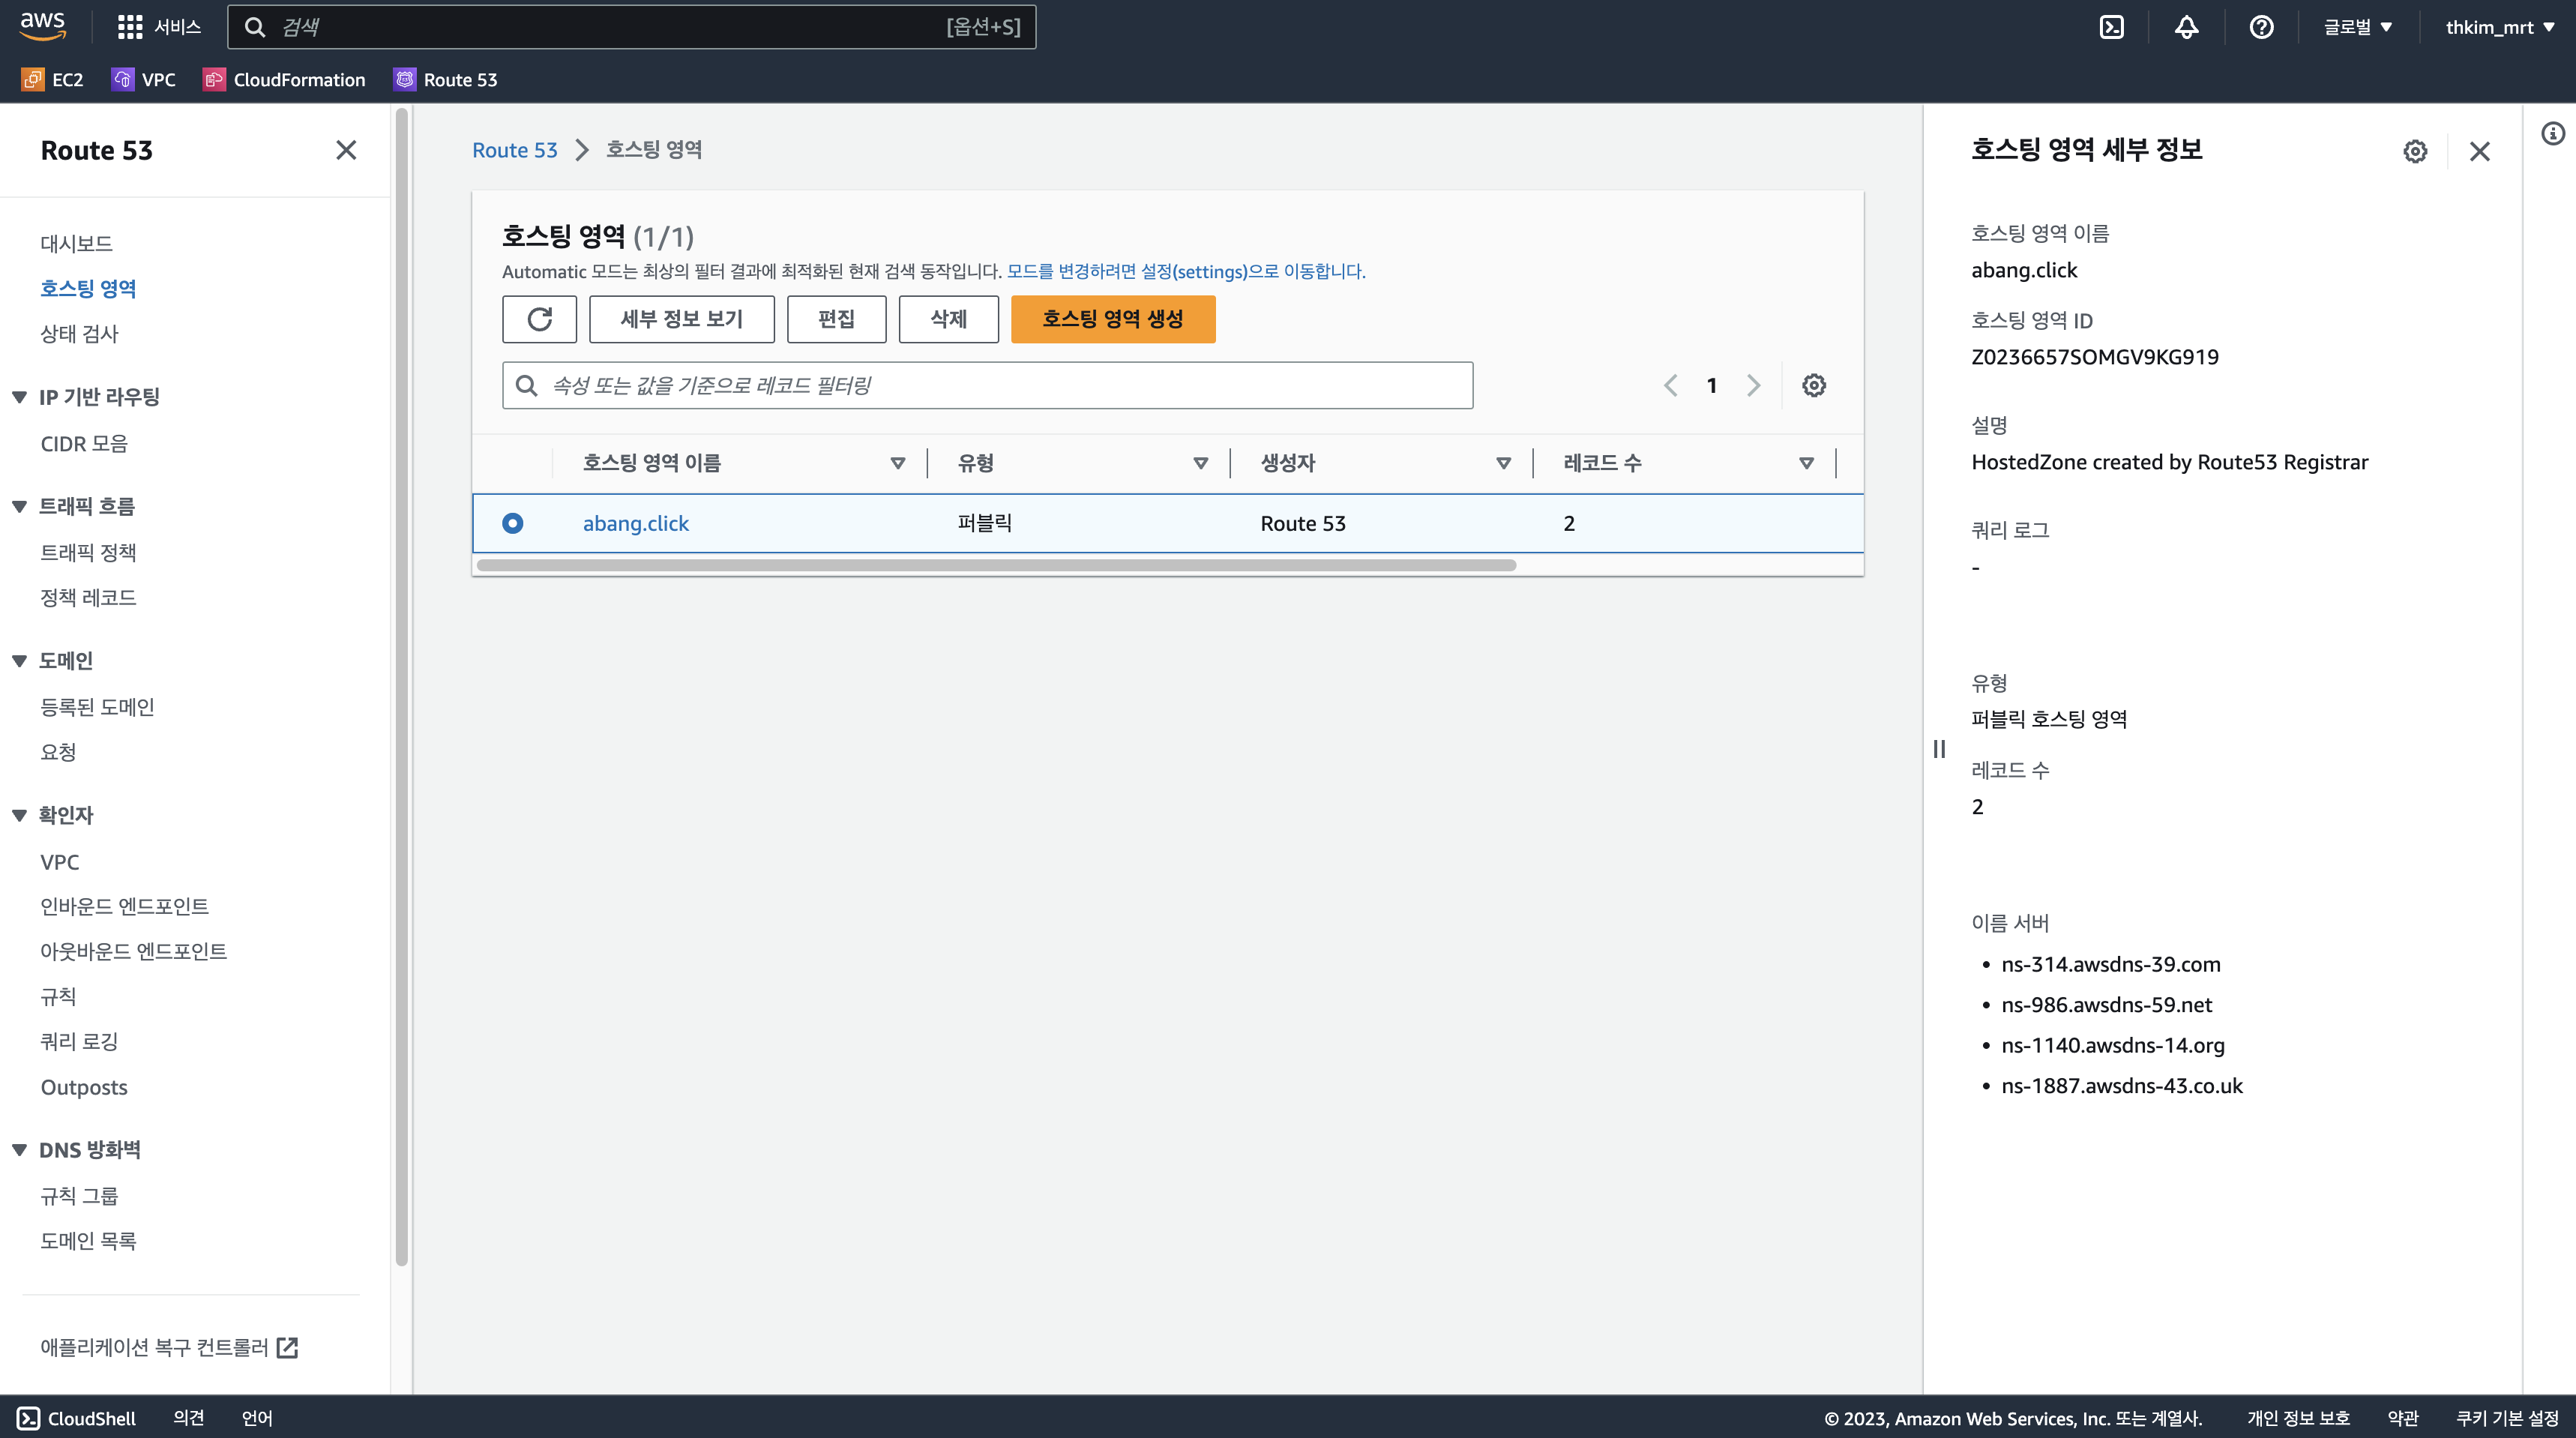
Task: Open the services grid menu icon
Action: 129,27
